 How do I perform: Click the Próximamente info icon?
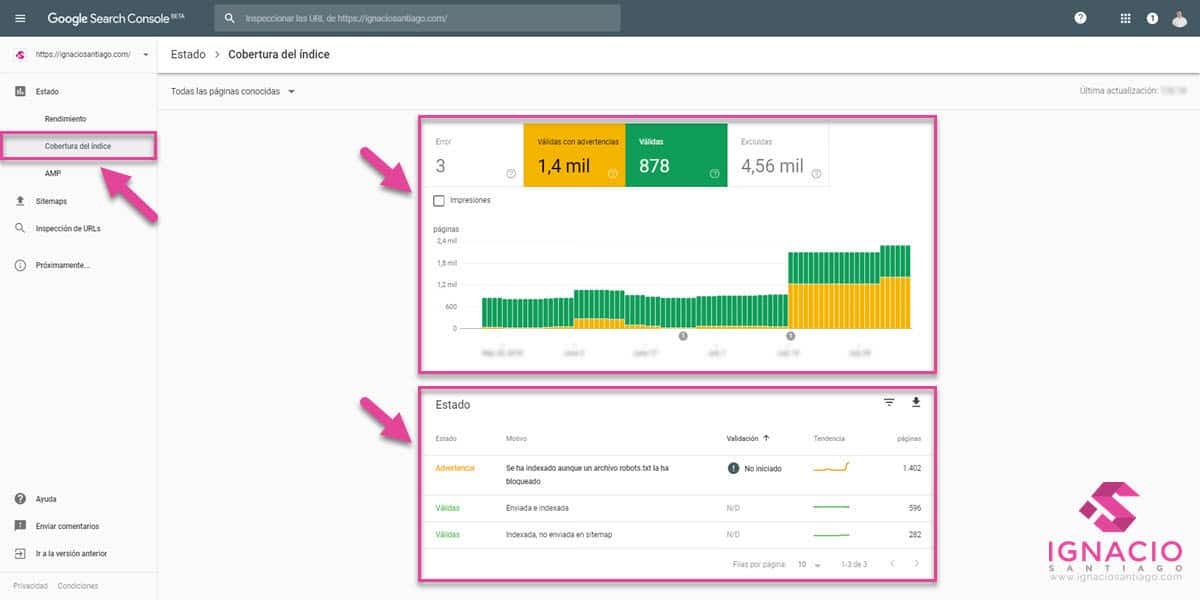coord(20,265)
